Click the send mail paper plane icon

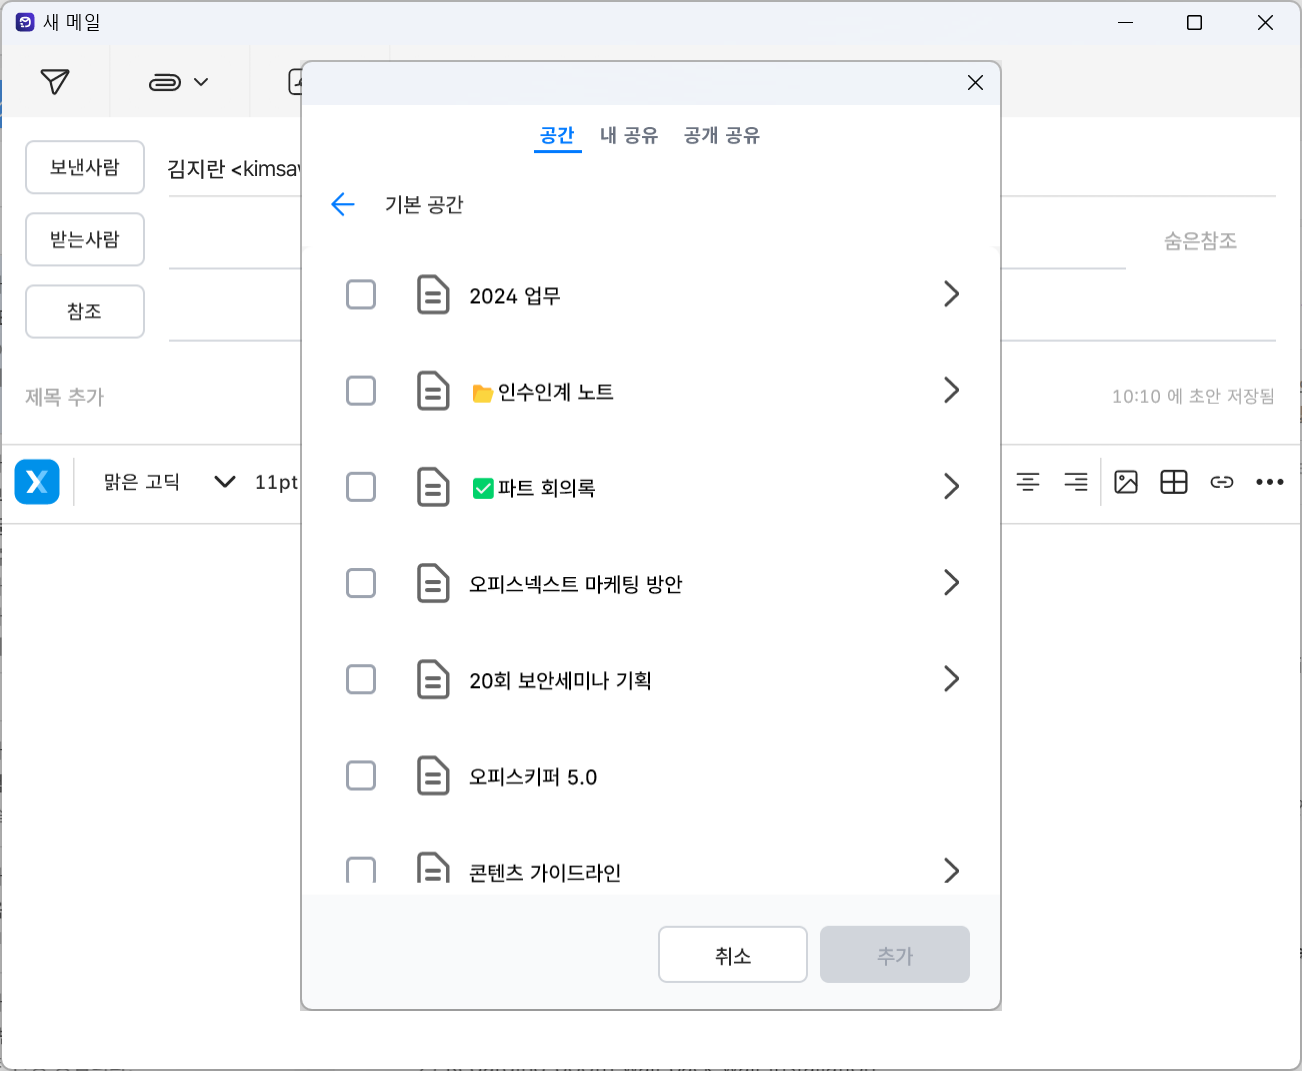pos(56,81)
